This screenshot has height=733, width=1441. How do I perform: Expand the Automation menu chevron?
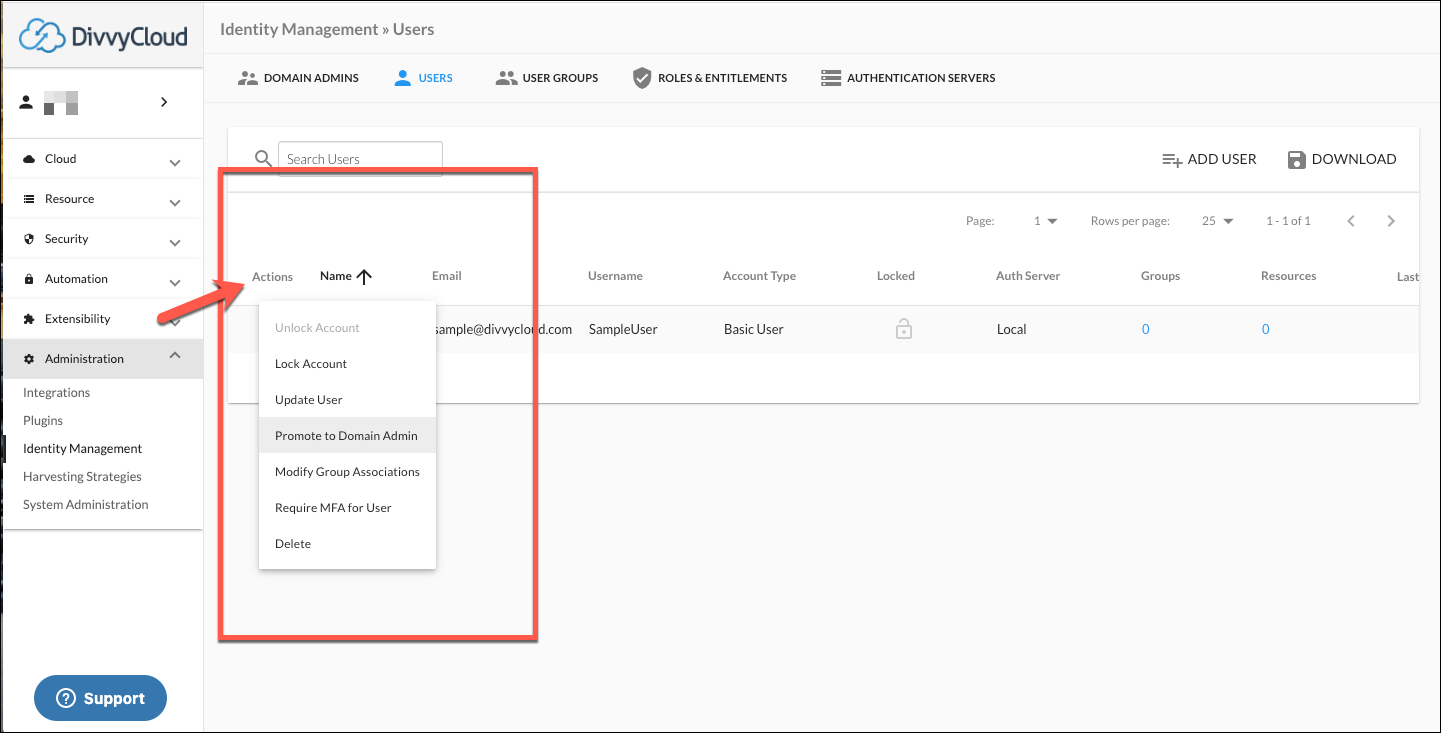(175, 283)
